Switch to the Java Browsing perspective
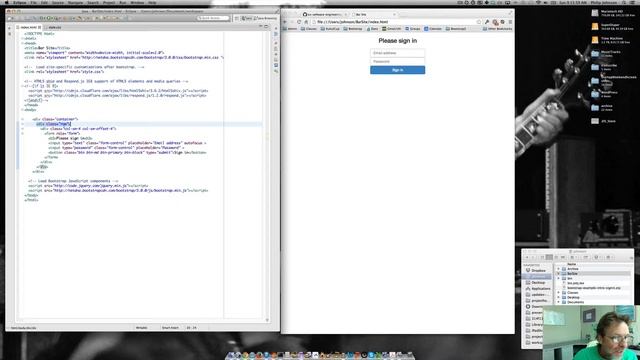This screenshot has width=640, height=360. tap(265, 18)
